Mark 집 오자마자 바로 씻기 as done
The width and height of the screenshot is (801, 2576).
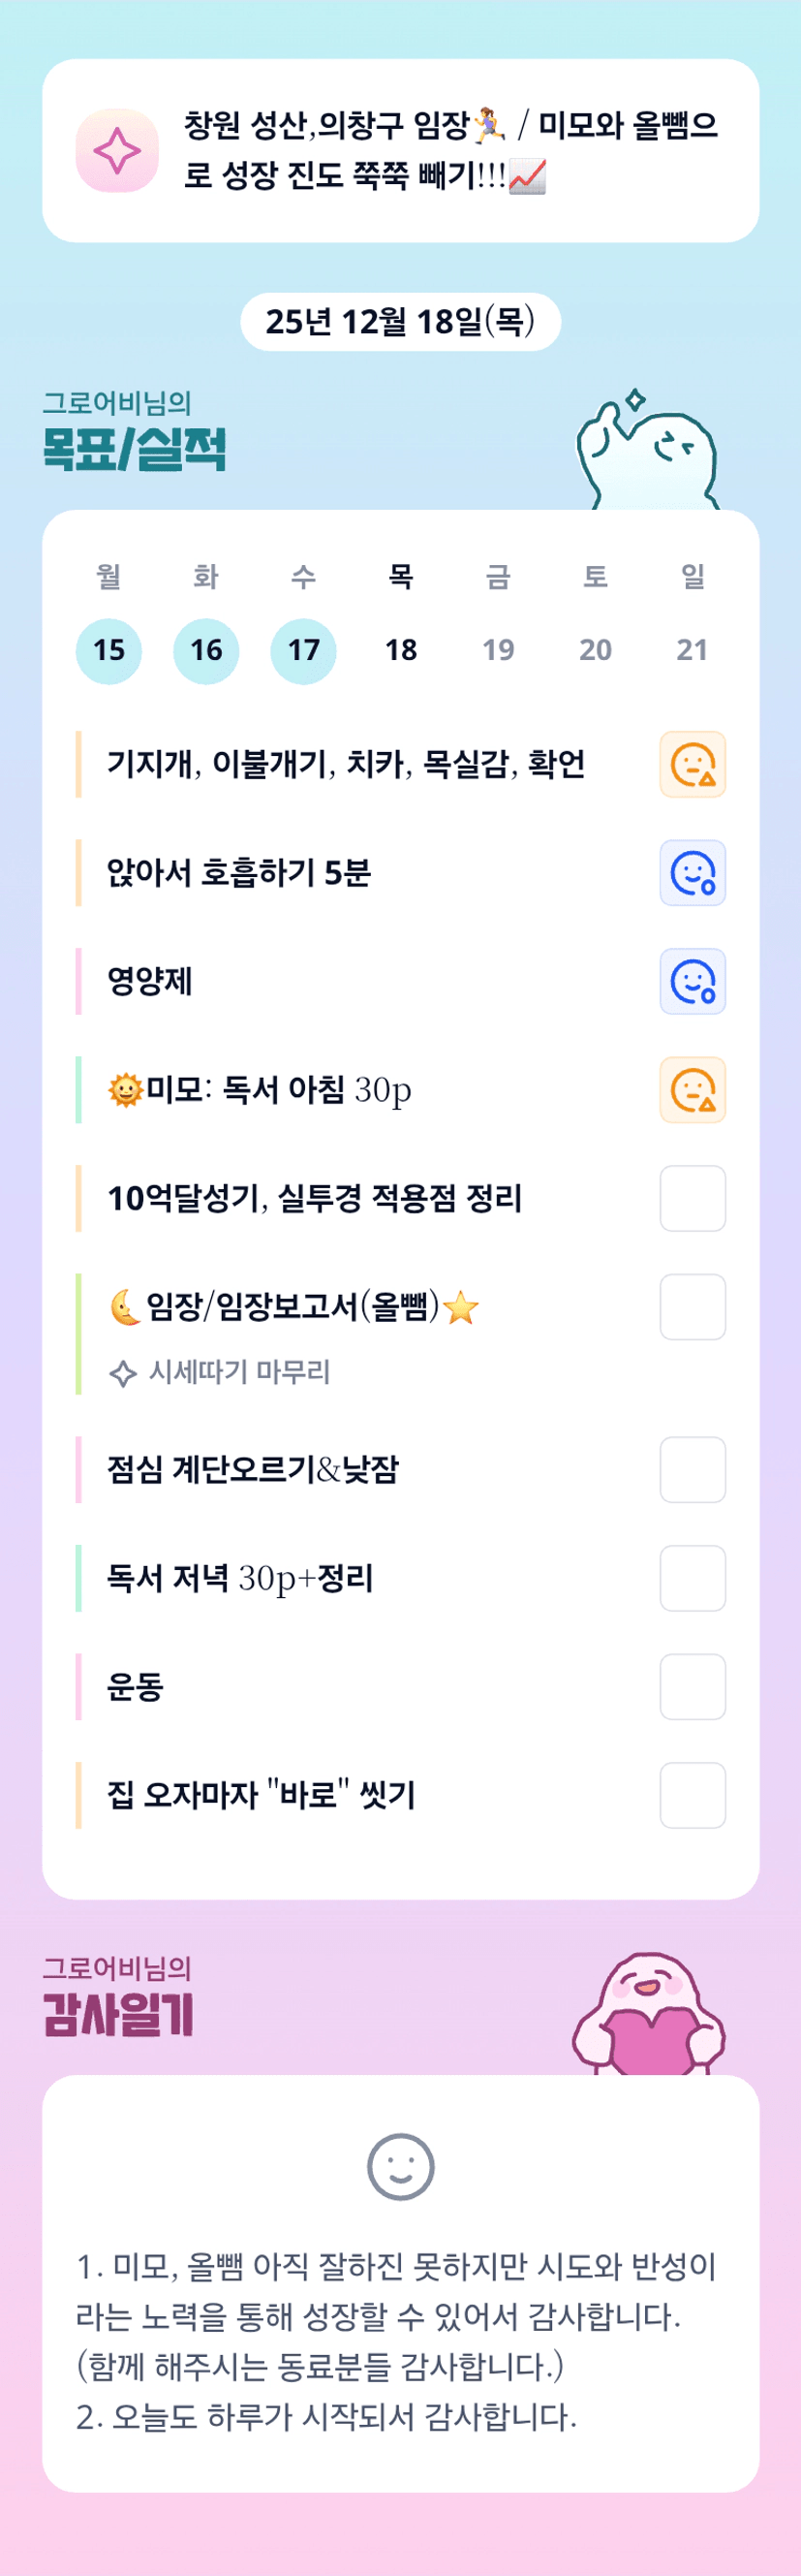point(692,1795)
